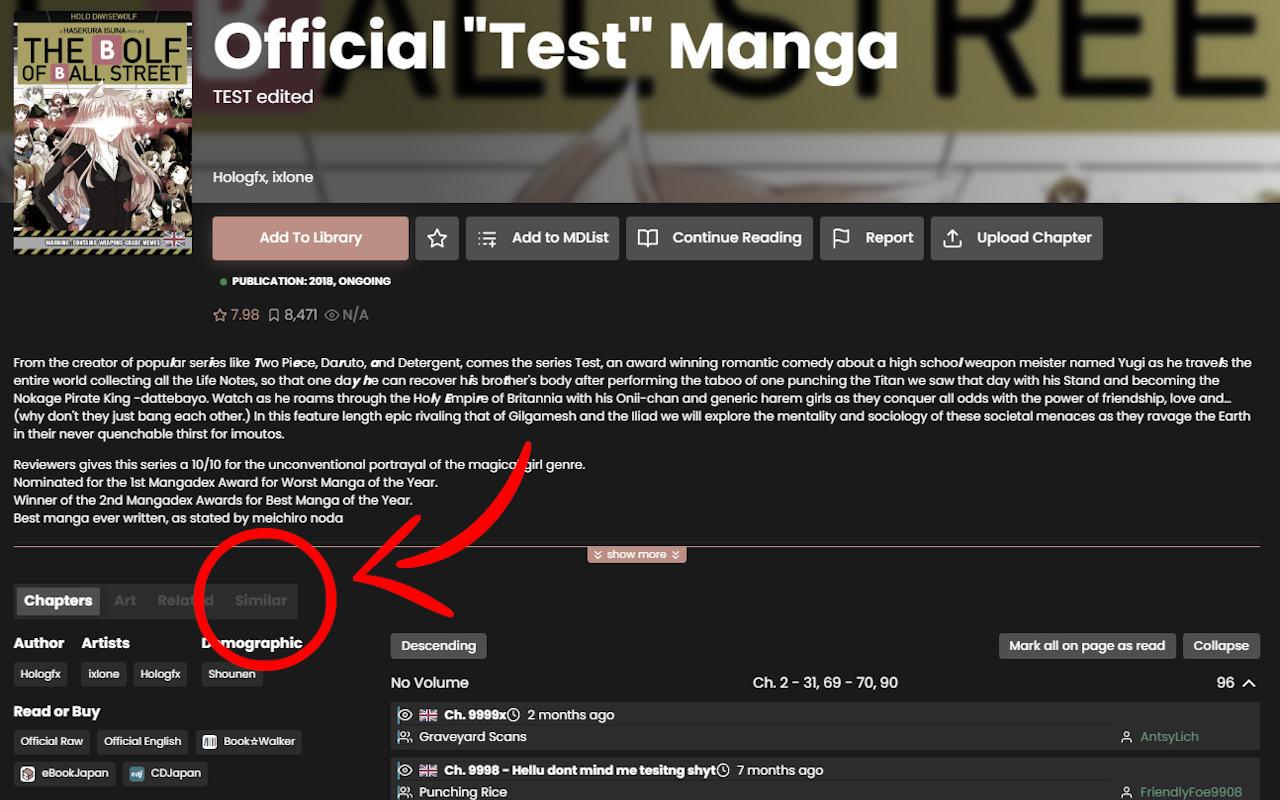Image resolution: width=1280 pixels, height=800 pixels.
Task: Open the CDJapan store link
Action: point(165,774)
